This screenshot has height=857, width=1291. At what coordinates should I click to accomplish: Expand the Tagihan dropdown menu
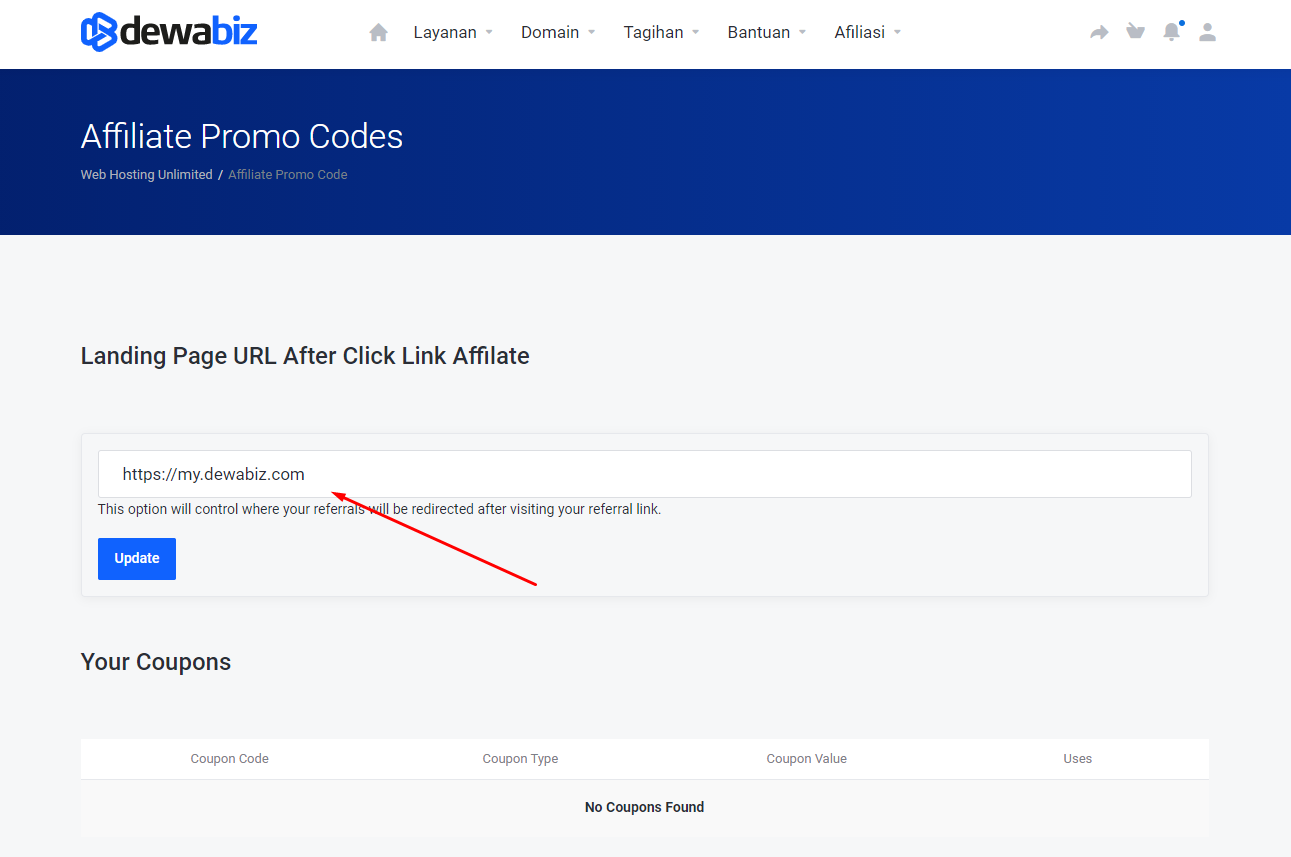[661, 33]
